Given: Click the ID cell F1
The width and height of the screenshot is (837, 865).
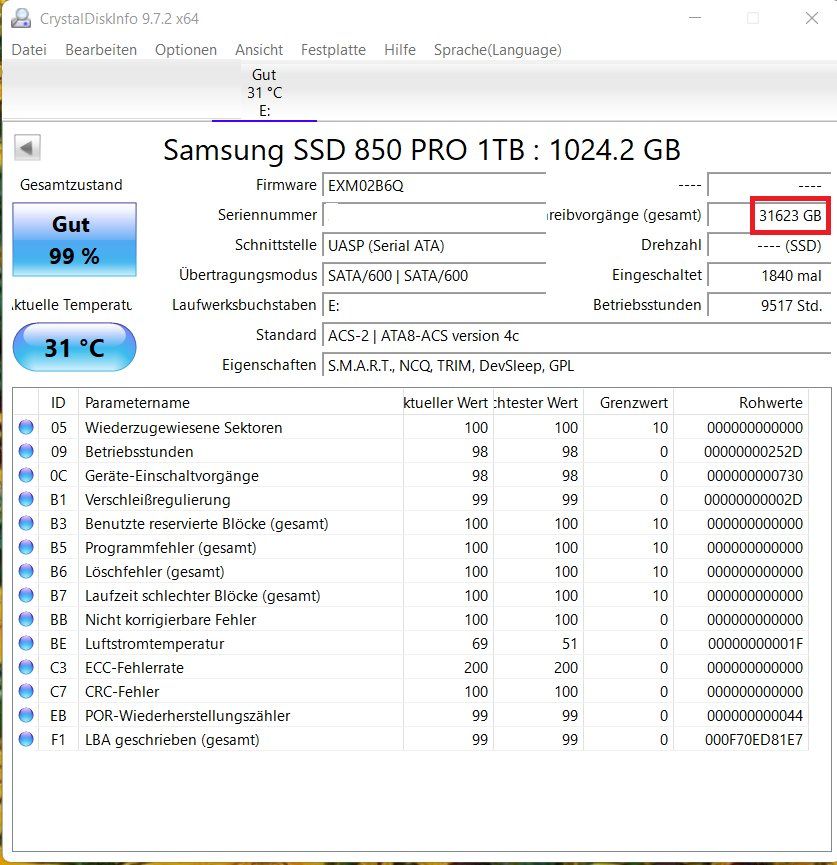Looking at the screenshot, I should point(58,740).
